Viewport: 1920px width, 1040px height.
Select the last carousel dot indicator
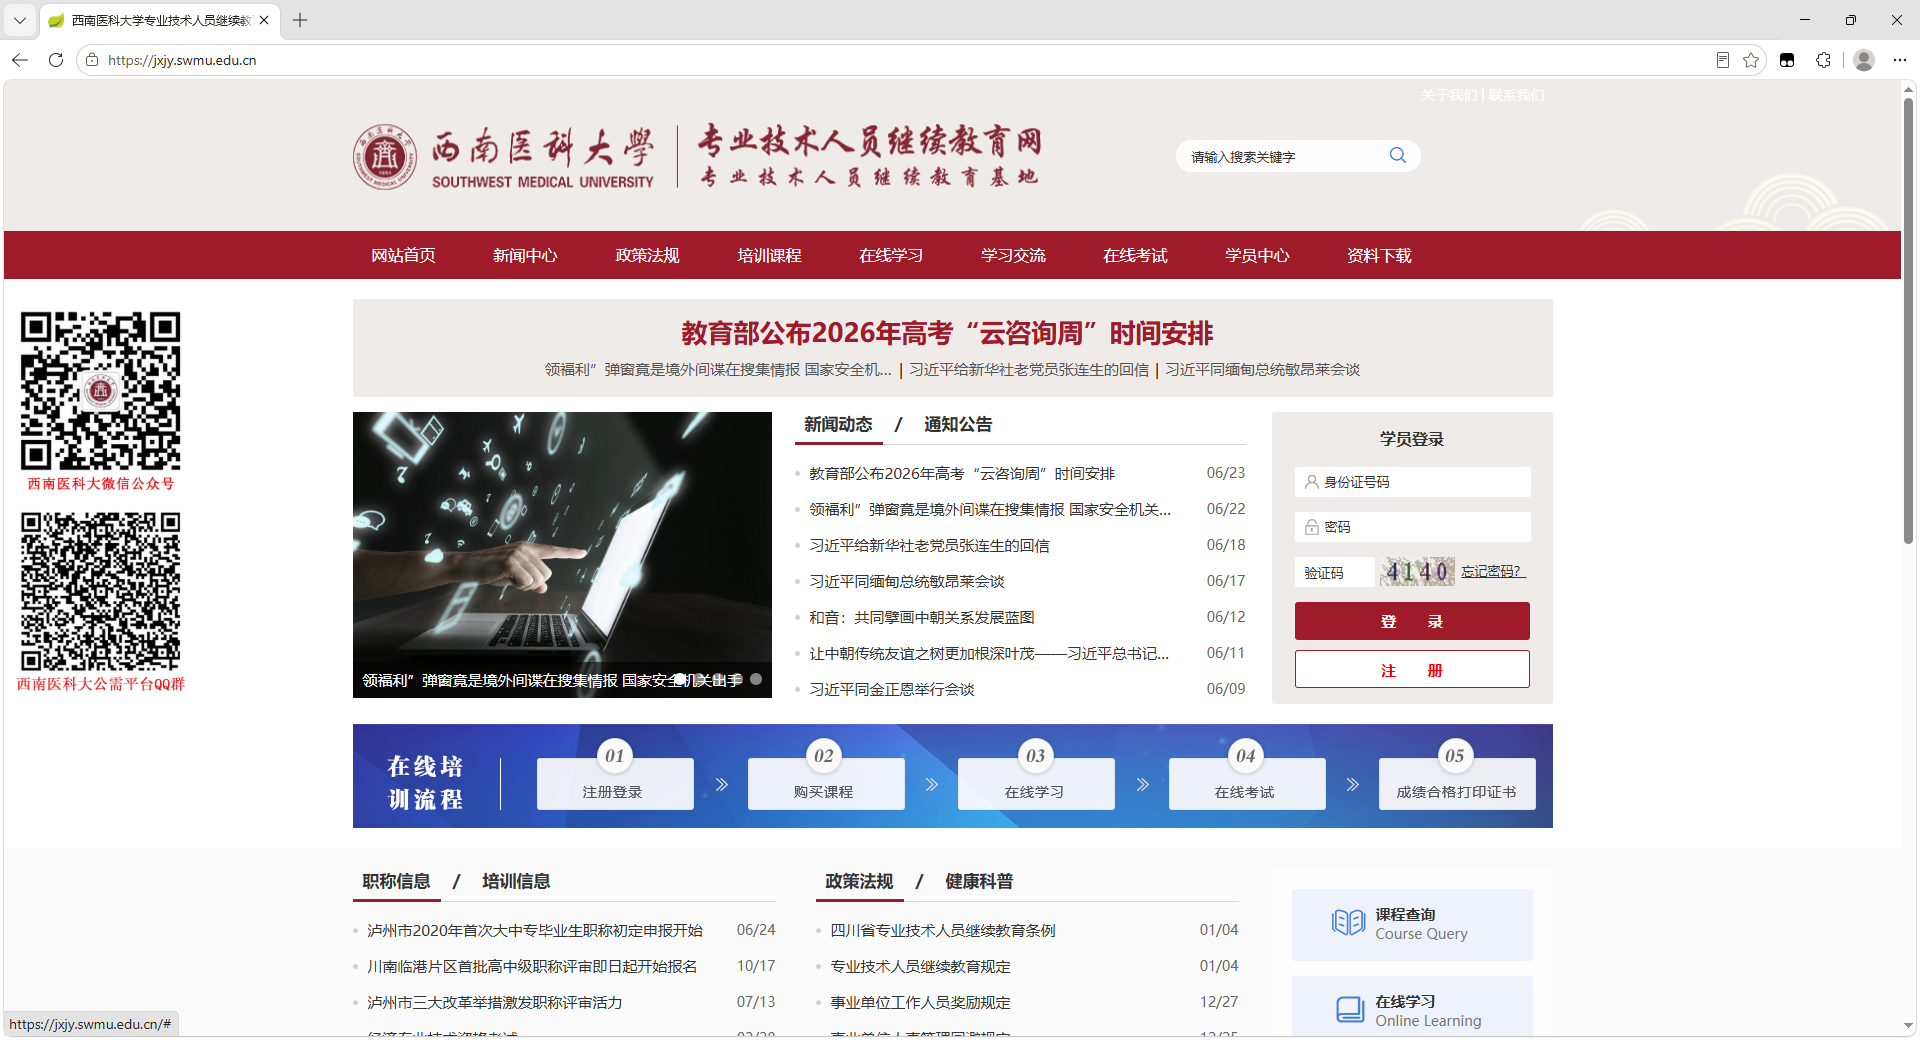(756, 679)
